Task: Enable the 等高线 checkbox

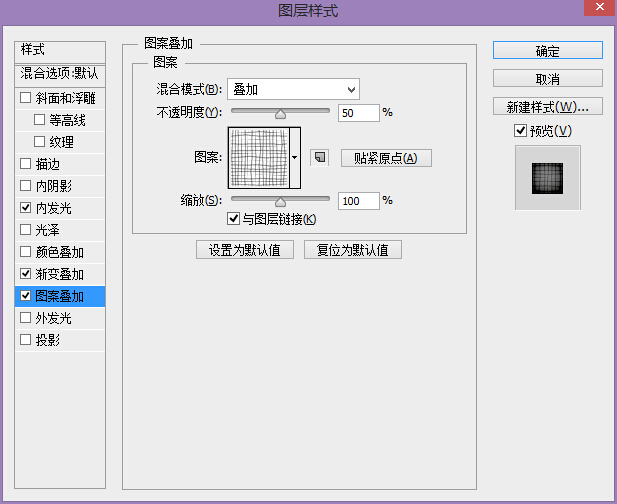Action: [39, 120]
